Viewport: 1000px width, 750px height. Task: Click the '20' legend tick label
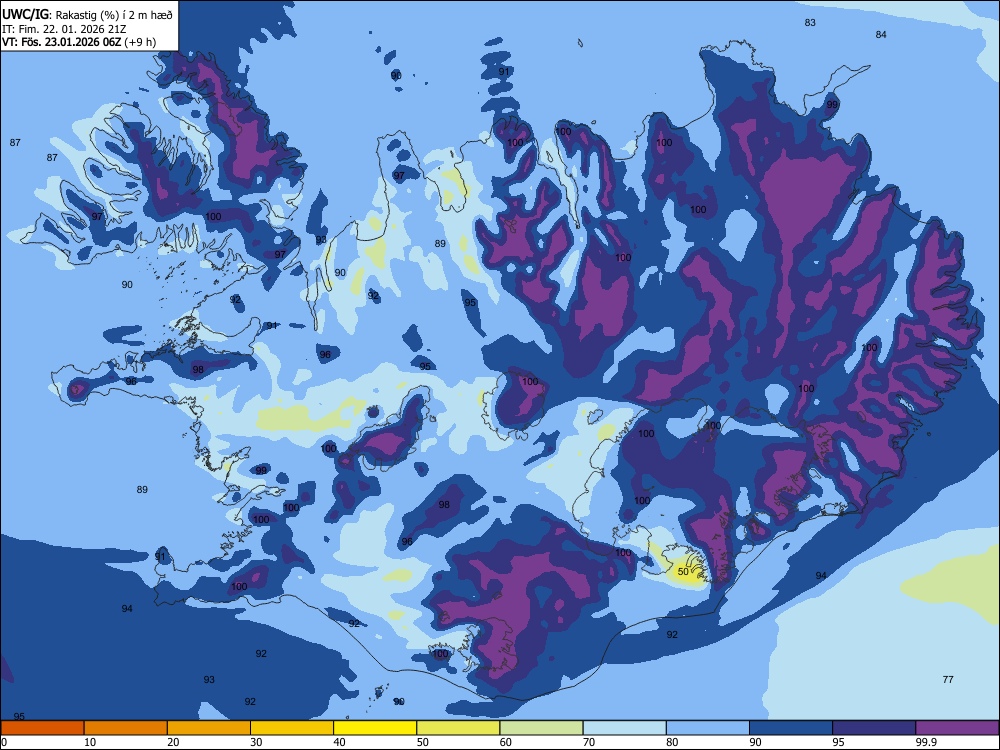[173, 742]
